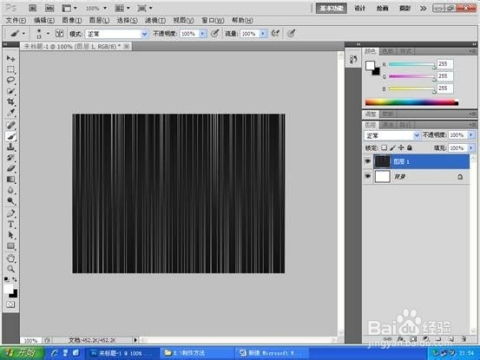Toggle lock image pixels
Image resolution: width=480 pixels, height=360 pixels.
click(x=393, y=148)
